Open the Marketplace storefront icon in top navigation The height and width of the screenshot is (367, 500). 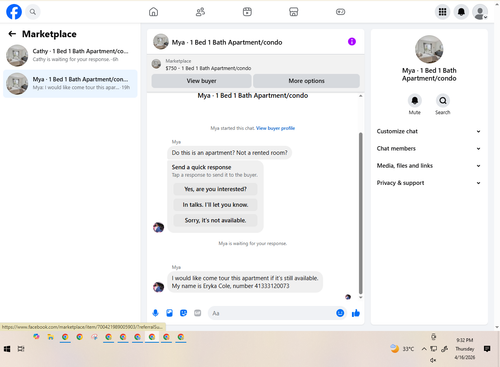(x=293, y=12)
